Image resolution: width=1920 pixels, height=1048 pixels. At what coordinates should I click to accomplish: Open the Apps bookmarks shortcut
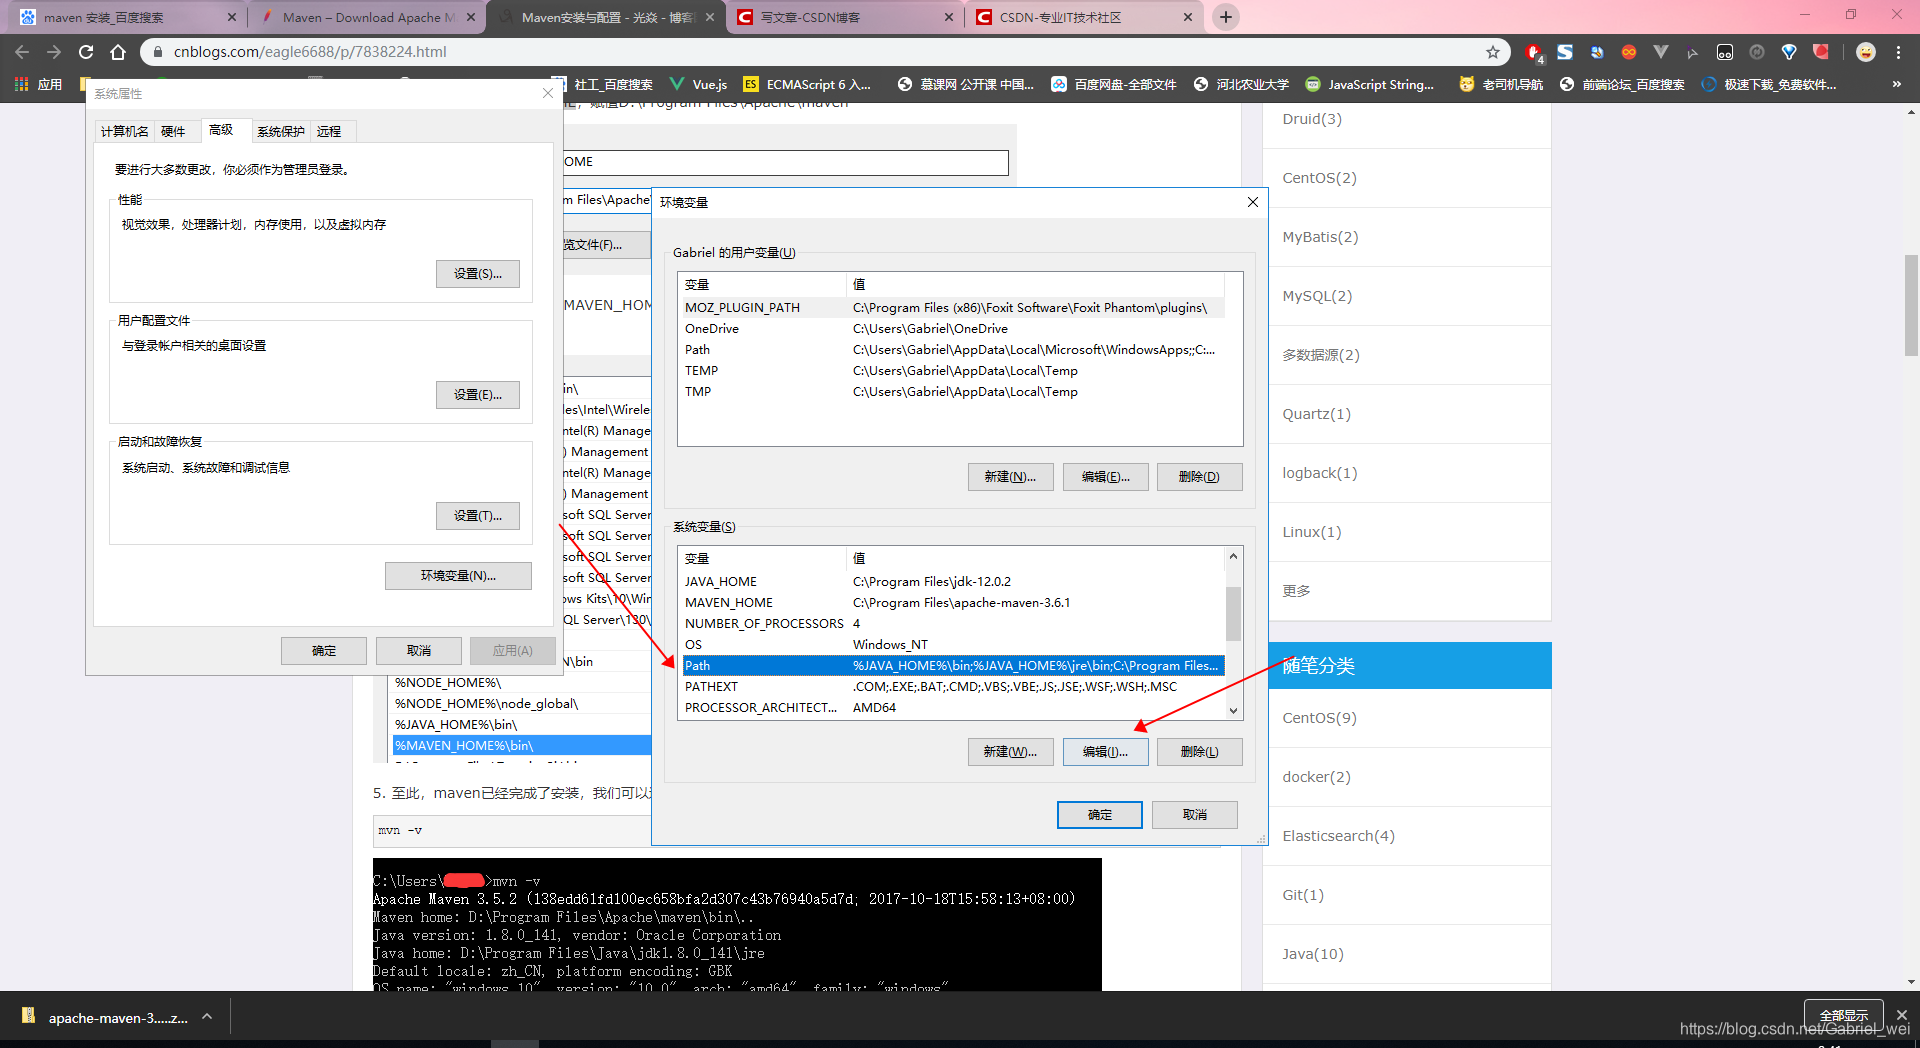(x=39, y=85)
